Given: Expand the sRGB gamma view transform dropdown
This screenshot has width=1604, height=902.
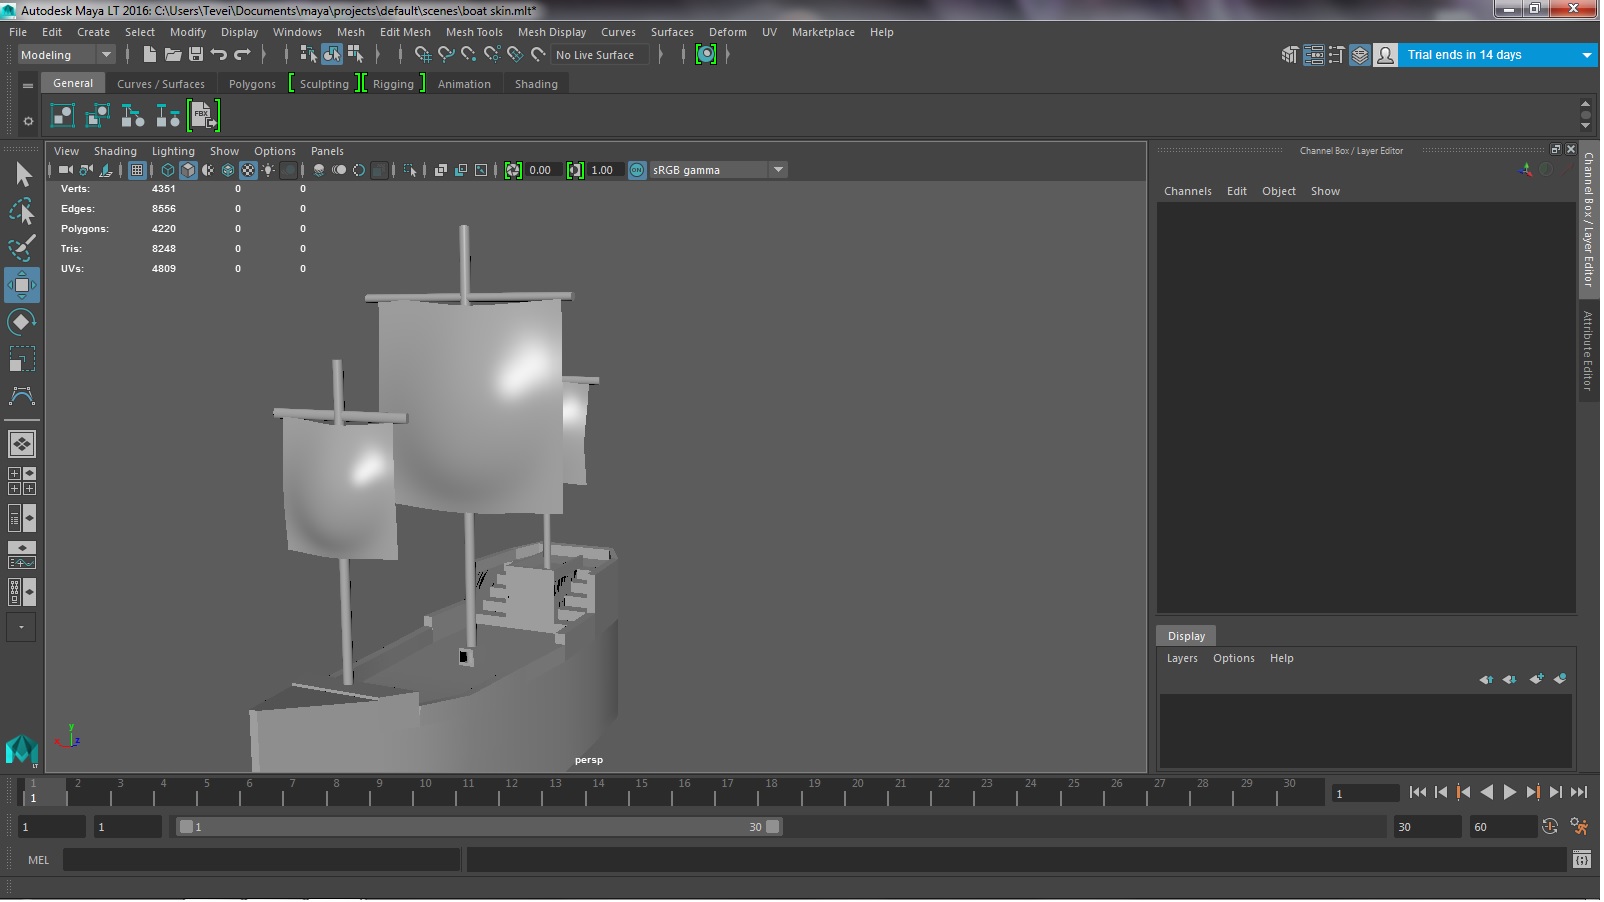Looking at the screenshot, I should click(778, 170).
